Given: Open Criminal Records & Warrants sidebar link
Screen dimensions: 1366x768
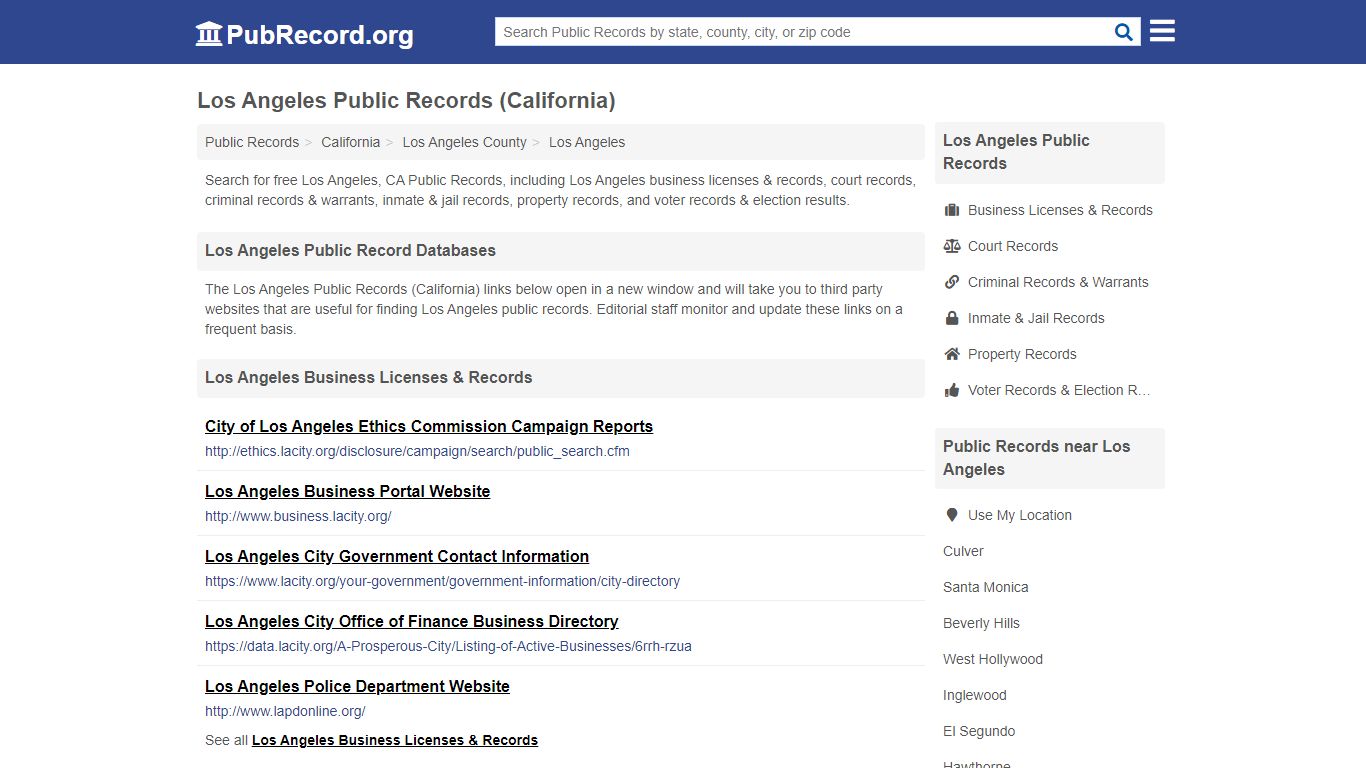Looking at the screenshot, I should [x=1058, y=282].
